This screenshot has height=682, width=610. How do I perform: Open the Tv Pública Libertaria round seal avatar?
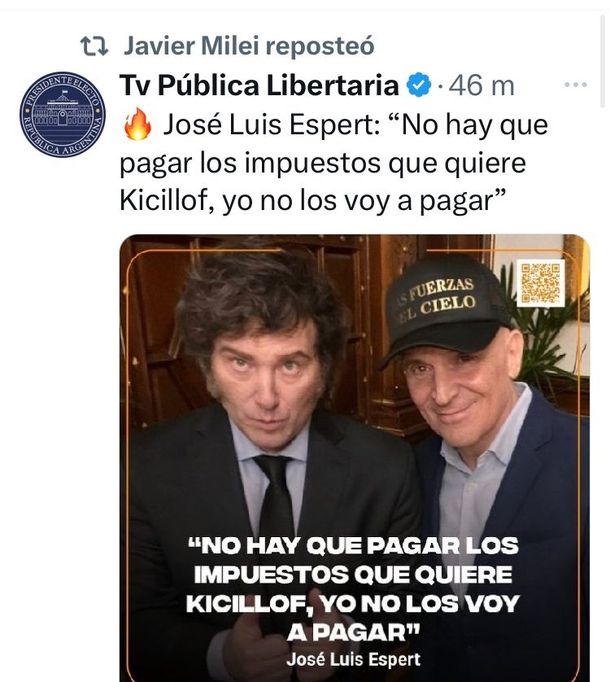[63, 114]
